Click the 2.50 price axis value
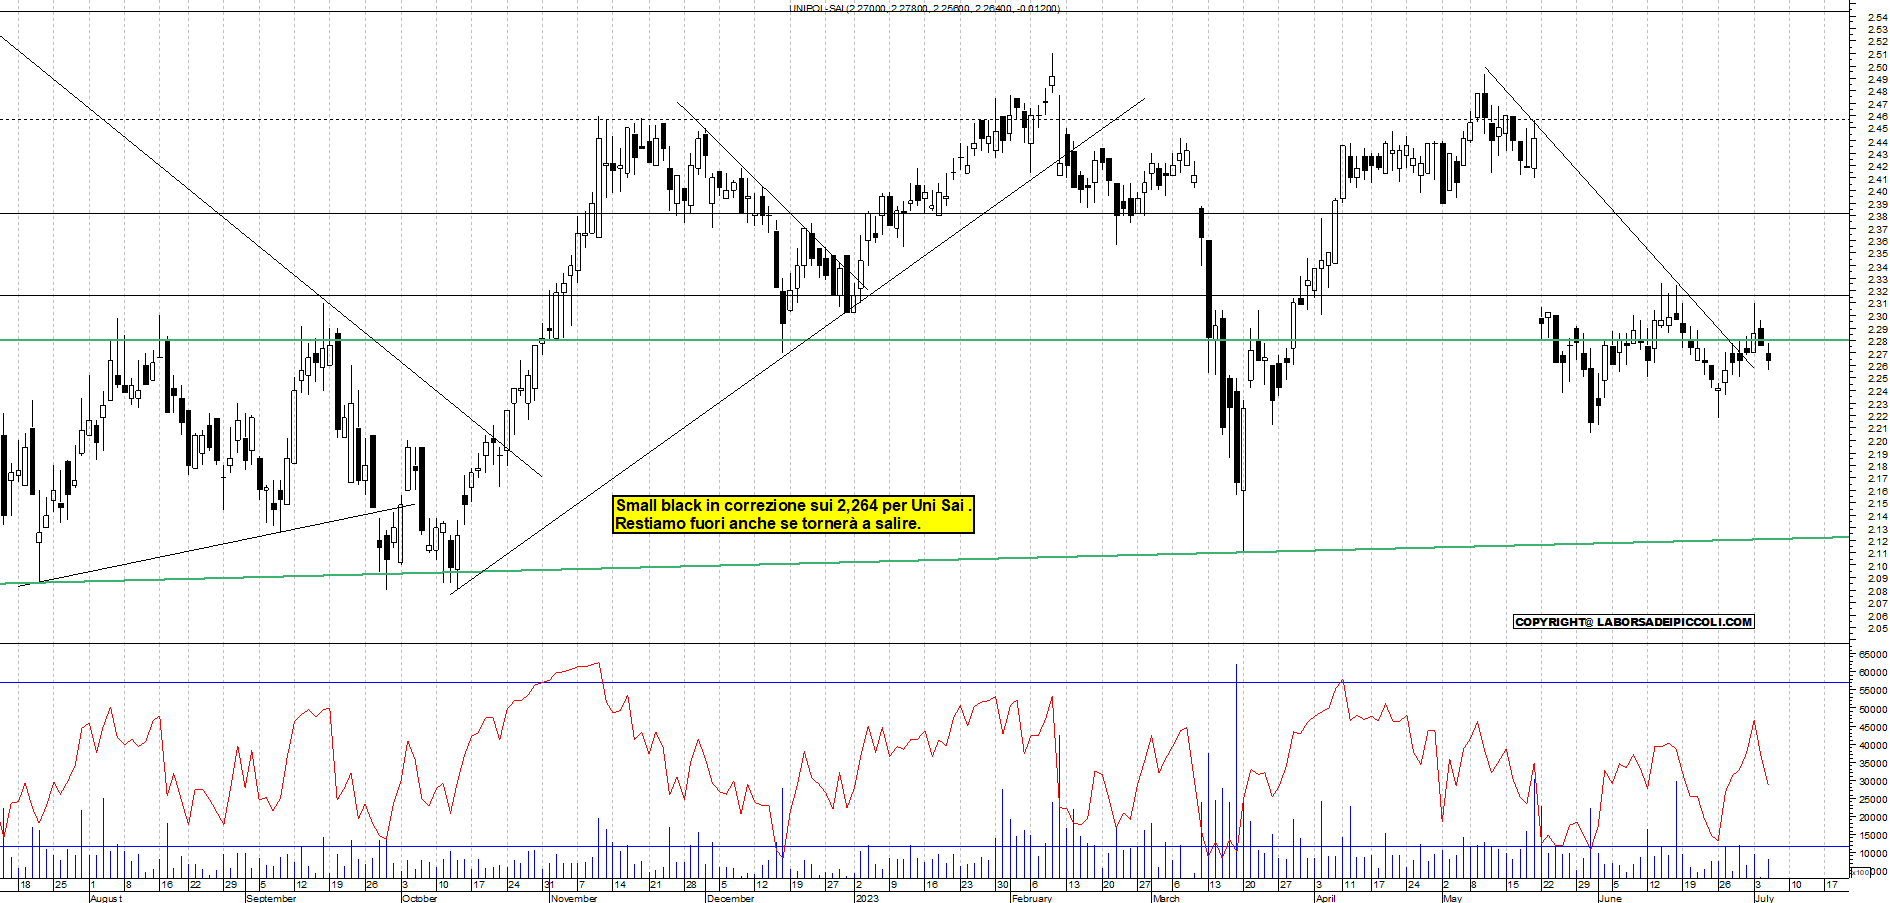 pyautogui.click(x=1877, y=67)
